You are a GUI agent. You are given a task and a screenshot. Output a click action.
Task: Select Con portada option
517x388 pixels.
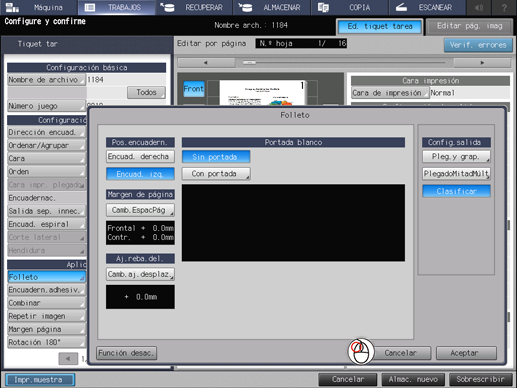(x=216, y=174)
